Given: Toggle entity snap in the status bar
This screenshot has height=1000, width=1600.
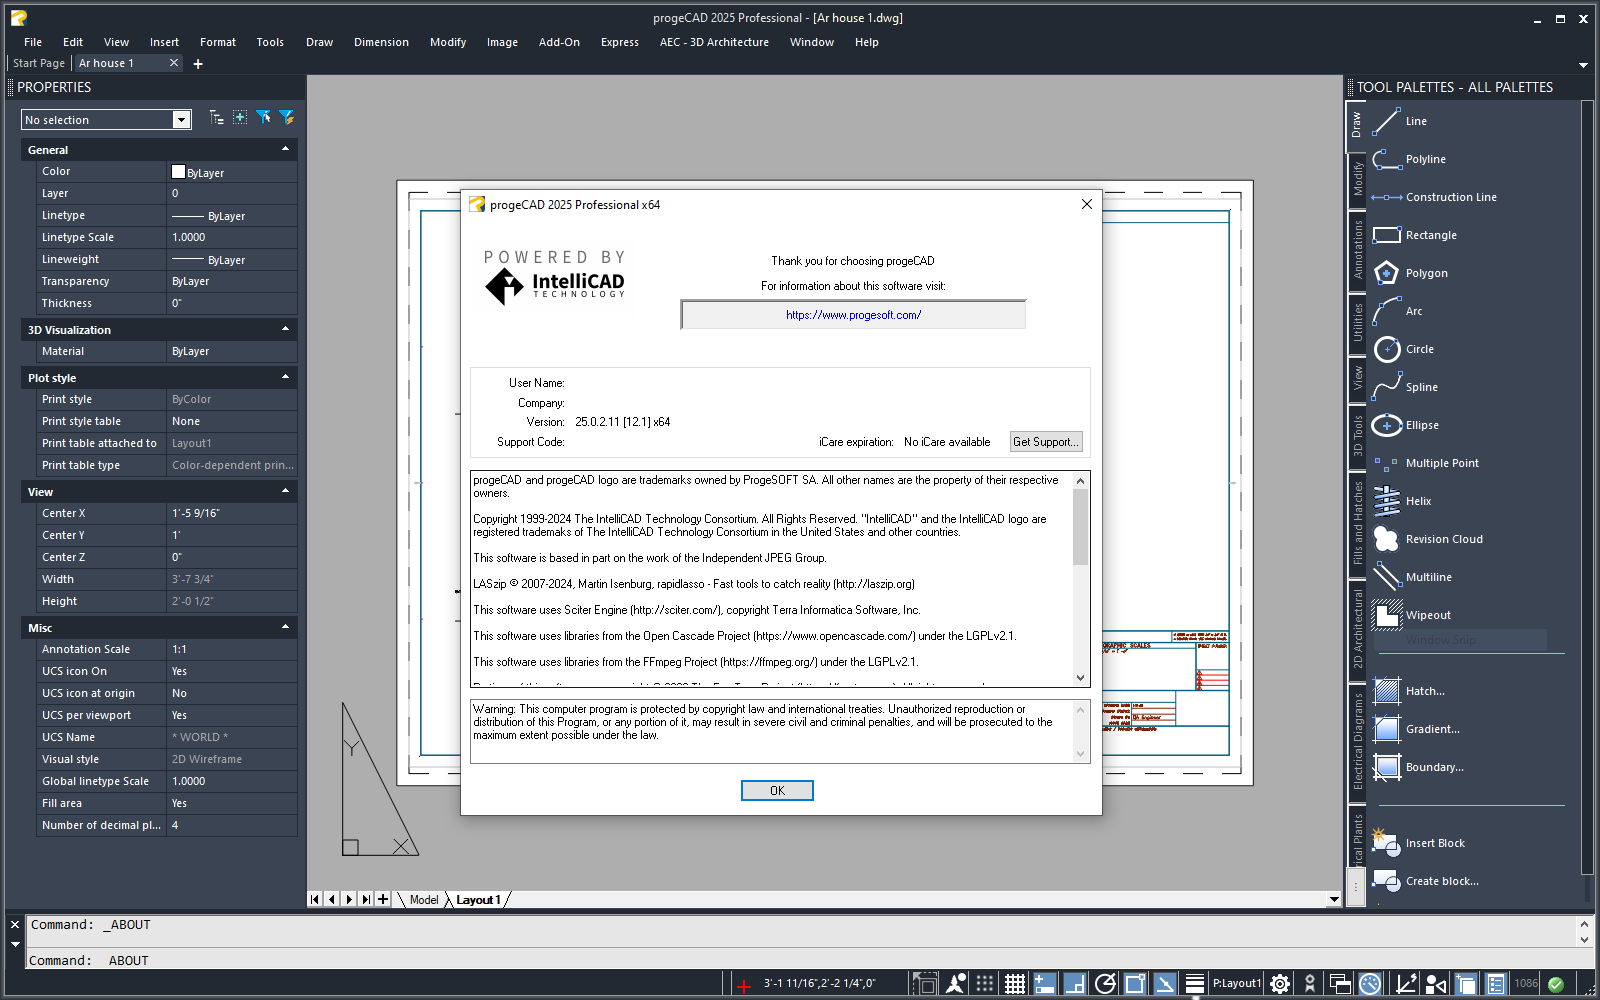Looking at the screenshot, I should click(1134, 983).
